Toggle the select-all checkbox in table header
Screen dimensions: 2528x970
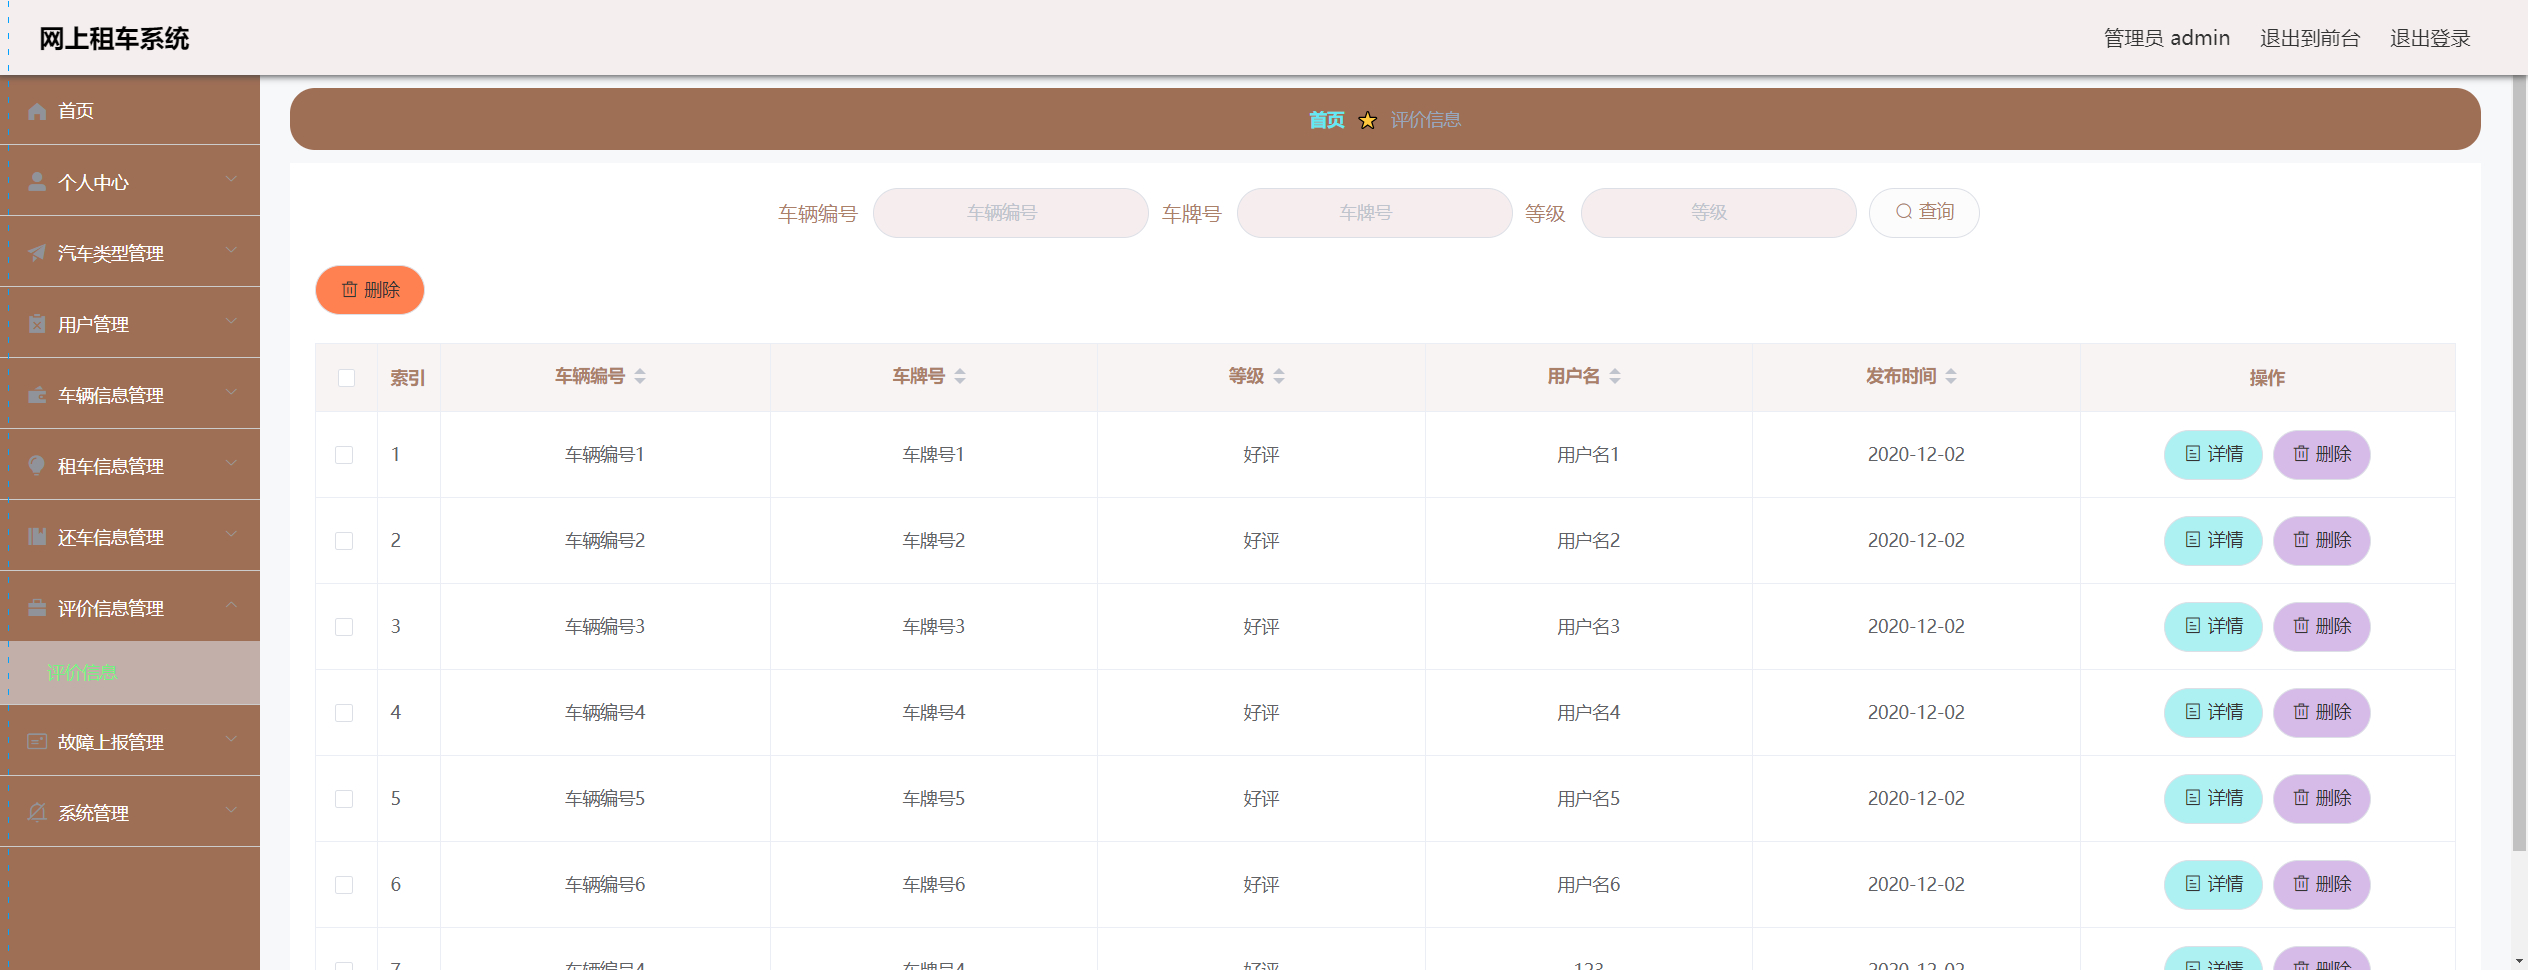click(x=346, y=378)
